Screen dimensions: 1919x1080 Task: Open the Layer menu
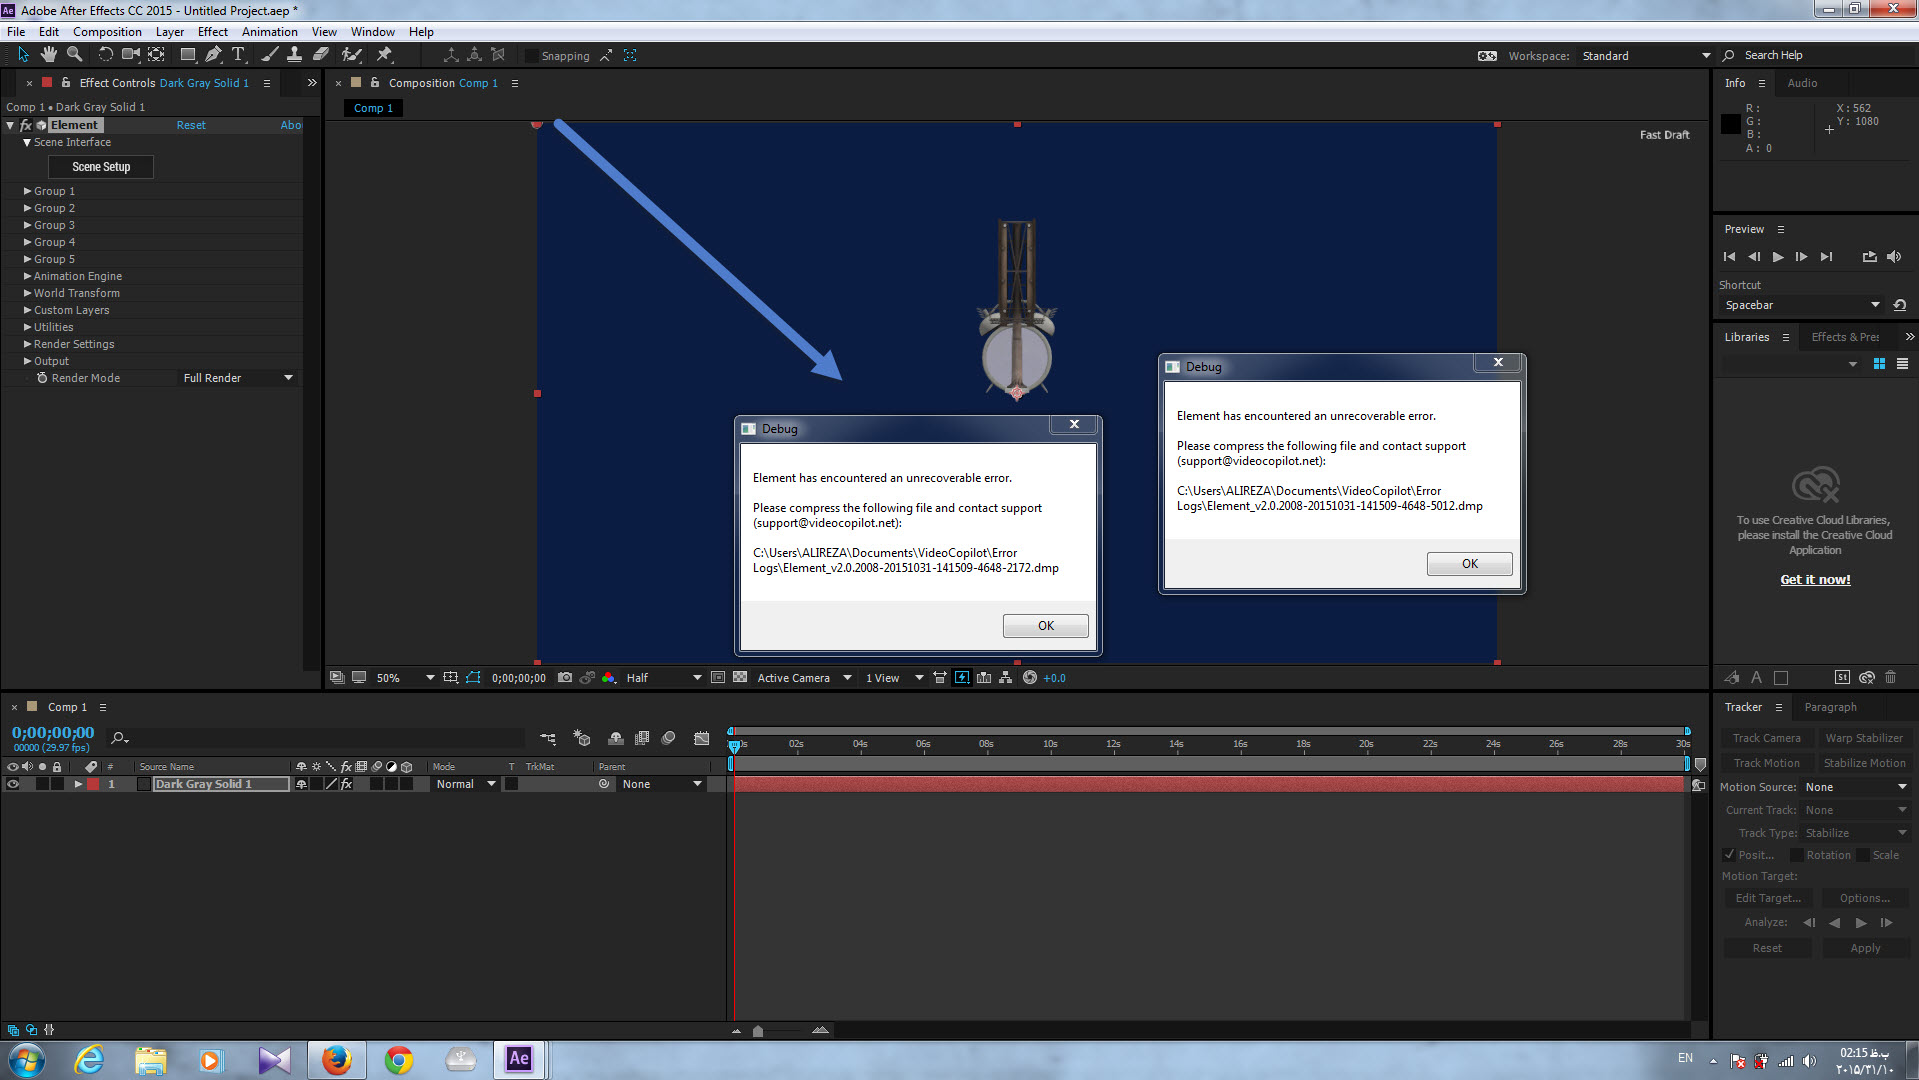169,32
